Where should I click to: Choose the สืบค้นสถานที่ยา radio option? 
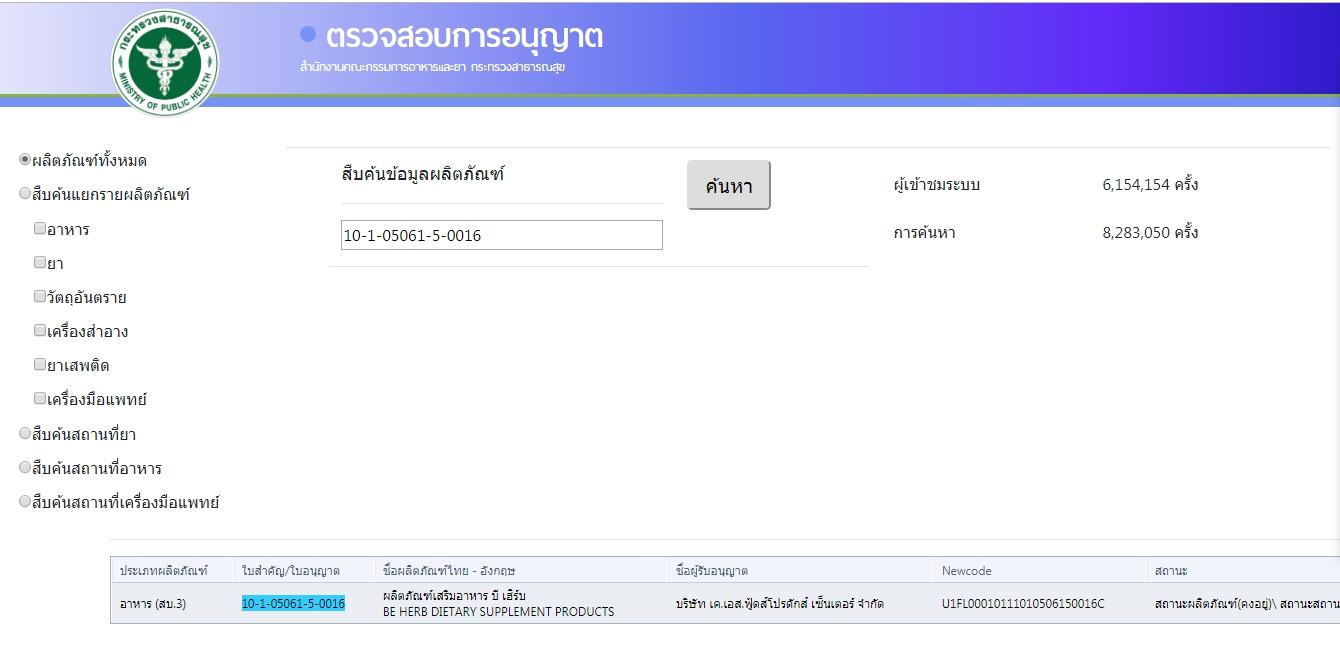pos(25,434)
